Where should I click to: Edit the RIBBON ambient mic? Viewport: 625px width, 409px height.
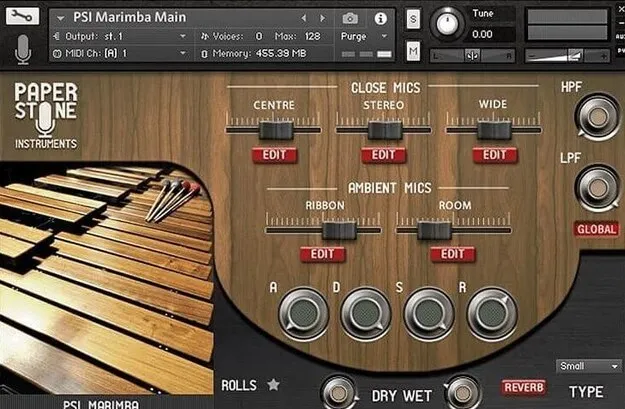pyautogui.click(x=322, y=254)
